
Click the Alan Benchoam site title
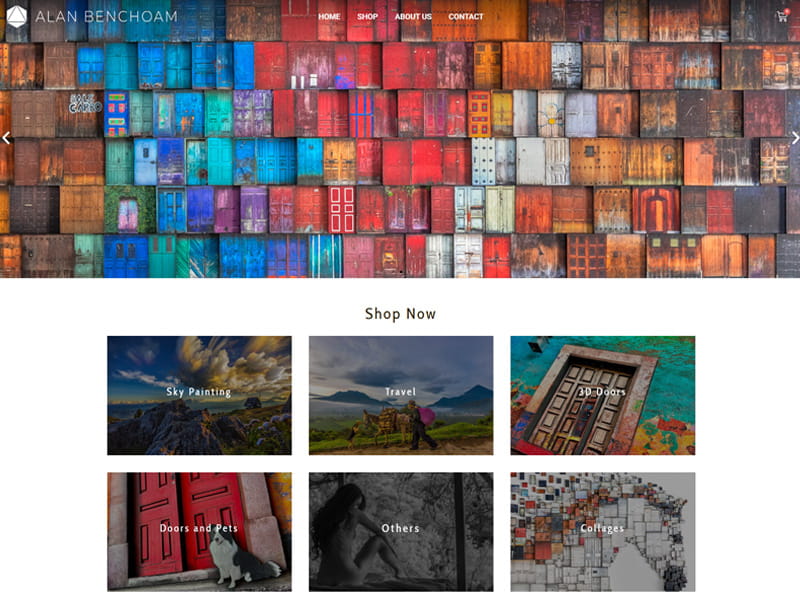coord(107,16)
